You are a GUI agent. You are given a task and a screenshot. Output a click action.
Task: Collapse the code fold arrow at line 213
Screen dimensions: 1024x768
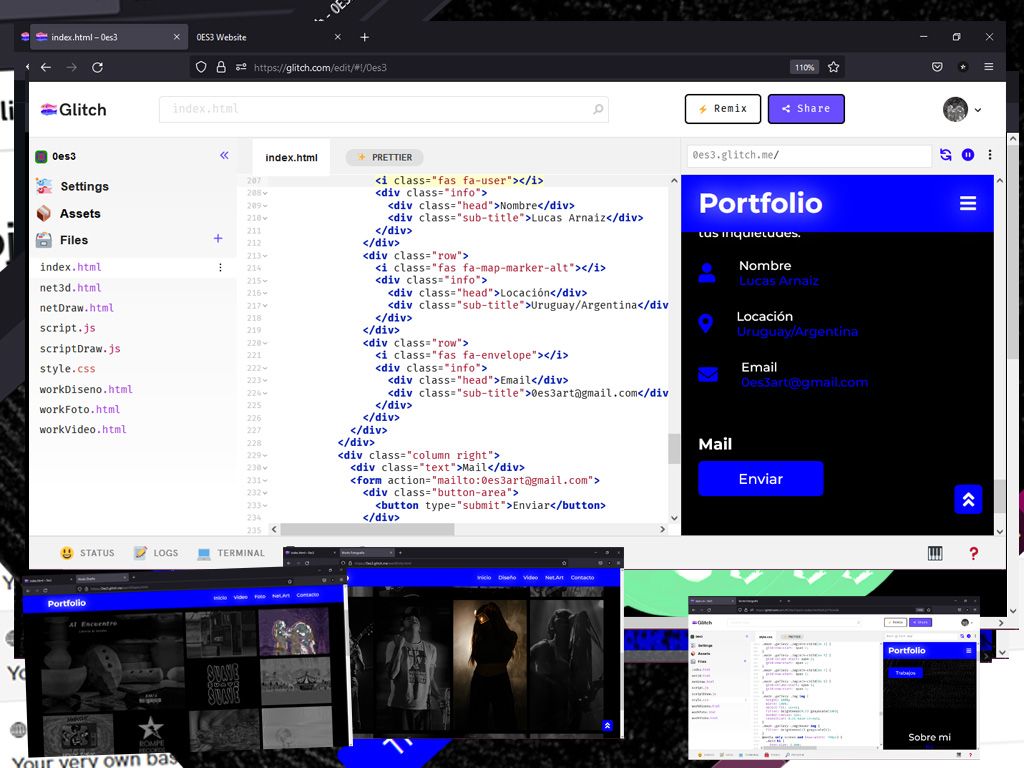tap(265, 255)
